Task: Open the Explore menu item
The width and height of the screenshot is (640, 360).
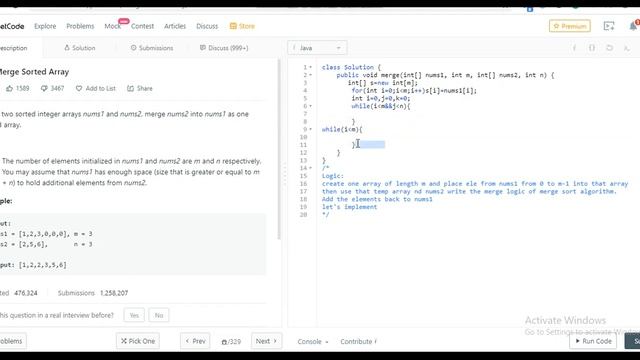Action: pyautogui.click(x=45, y=26)
